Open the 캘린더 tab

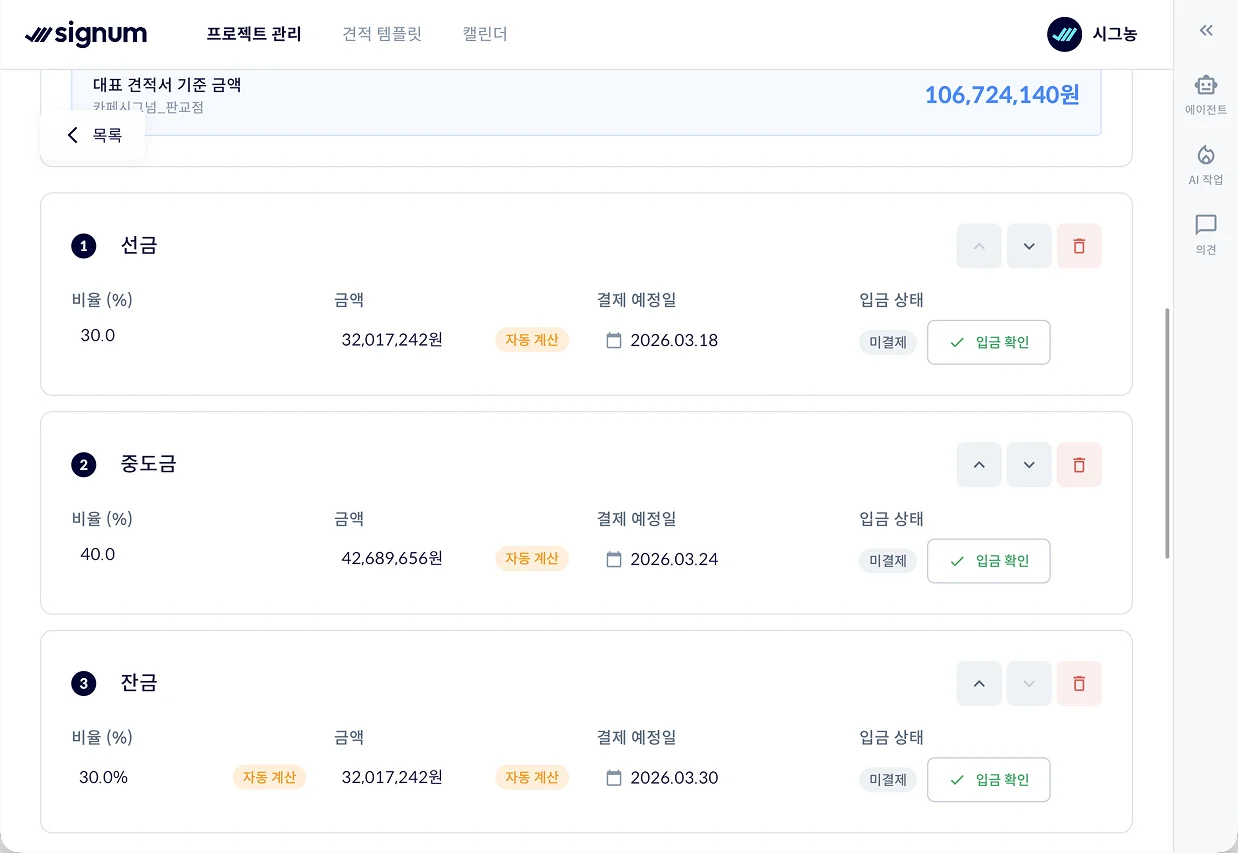[x=485, y=34]
